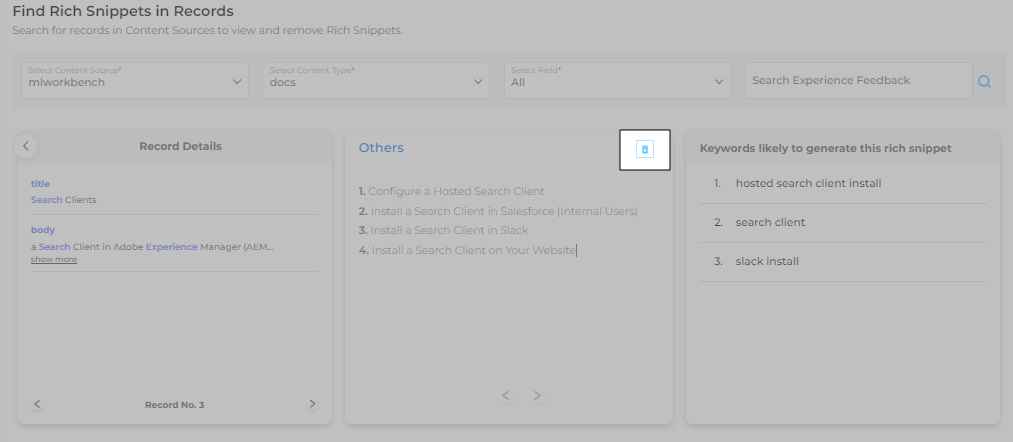Pick the 'slack install' keyword row
The image size is (1013, 442).
pyautogui.click(x=767, y=261)
